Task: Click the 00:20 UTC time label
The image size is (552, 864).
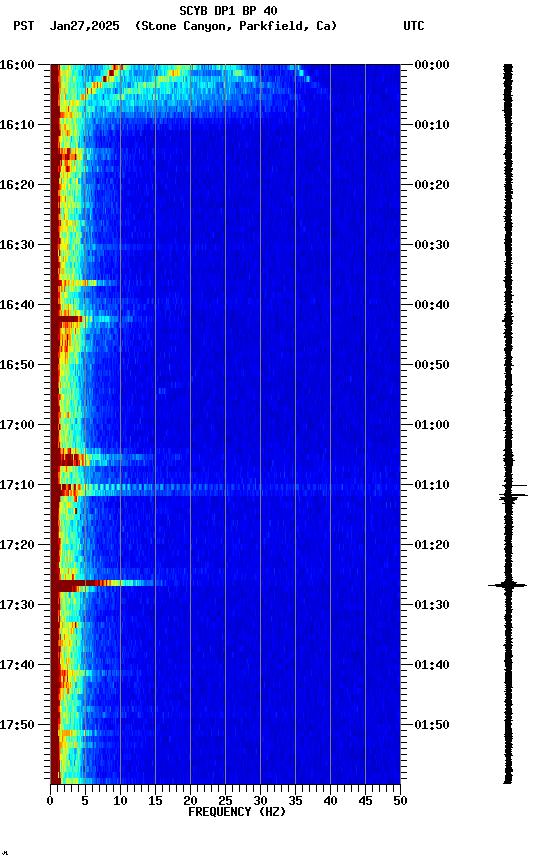Action: pos(432,185)
